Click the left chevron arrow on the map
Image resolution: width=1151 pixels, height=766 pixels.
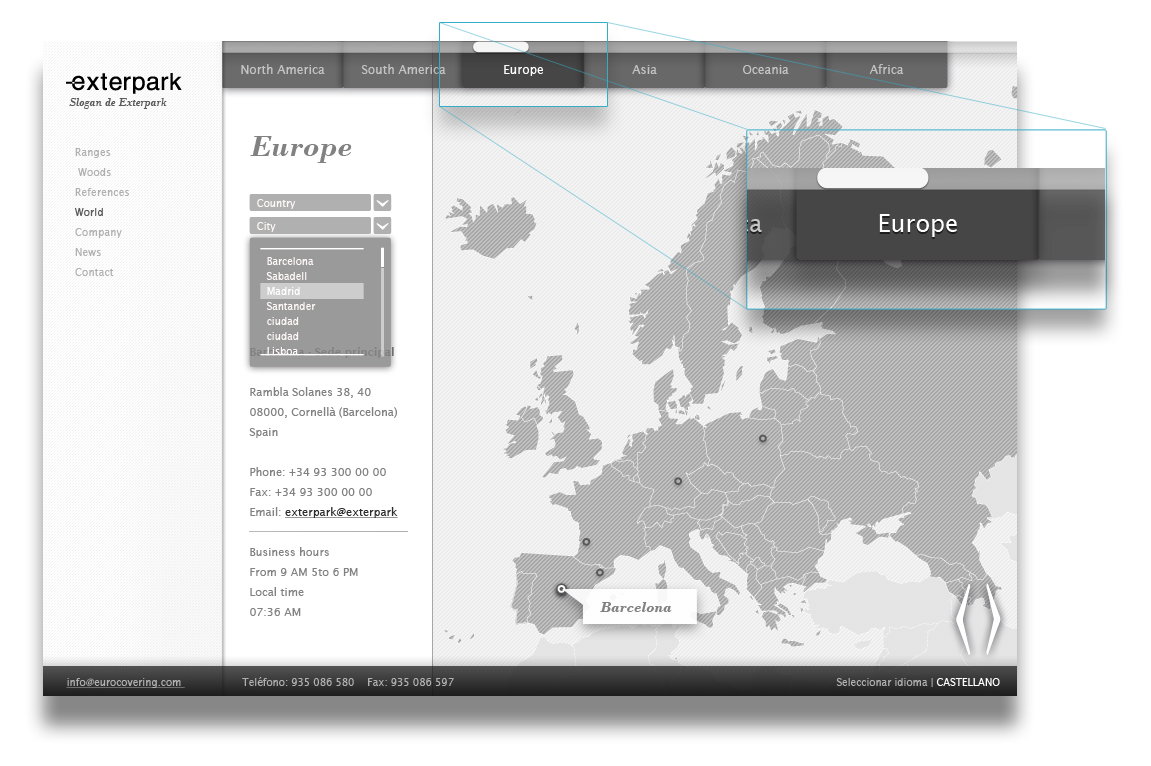click(x=962, y=619)
